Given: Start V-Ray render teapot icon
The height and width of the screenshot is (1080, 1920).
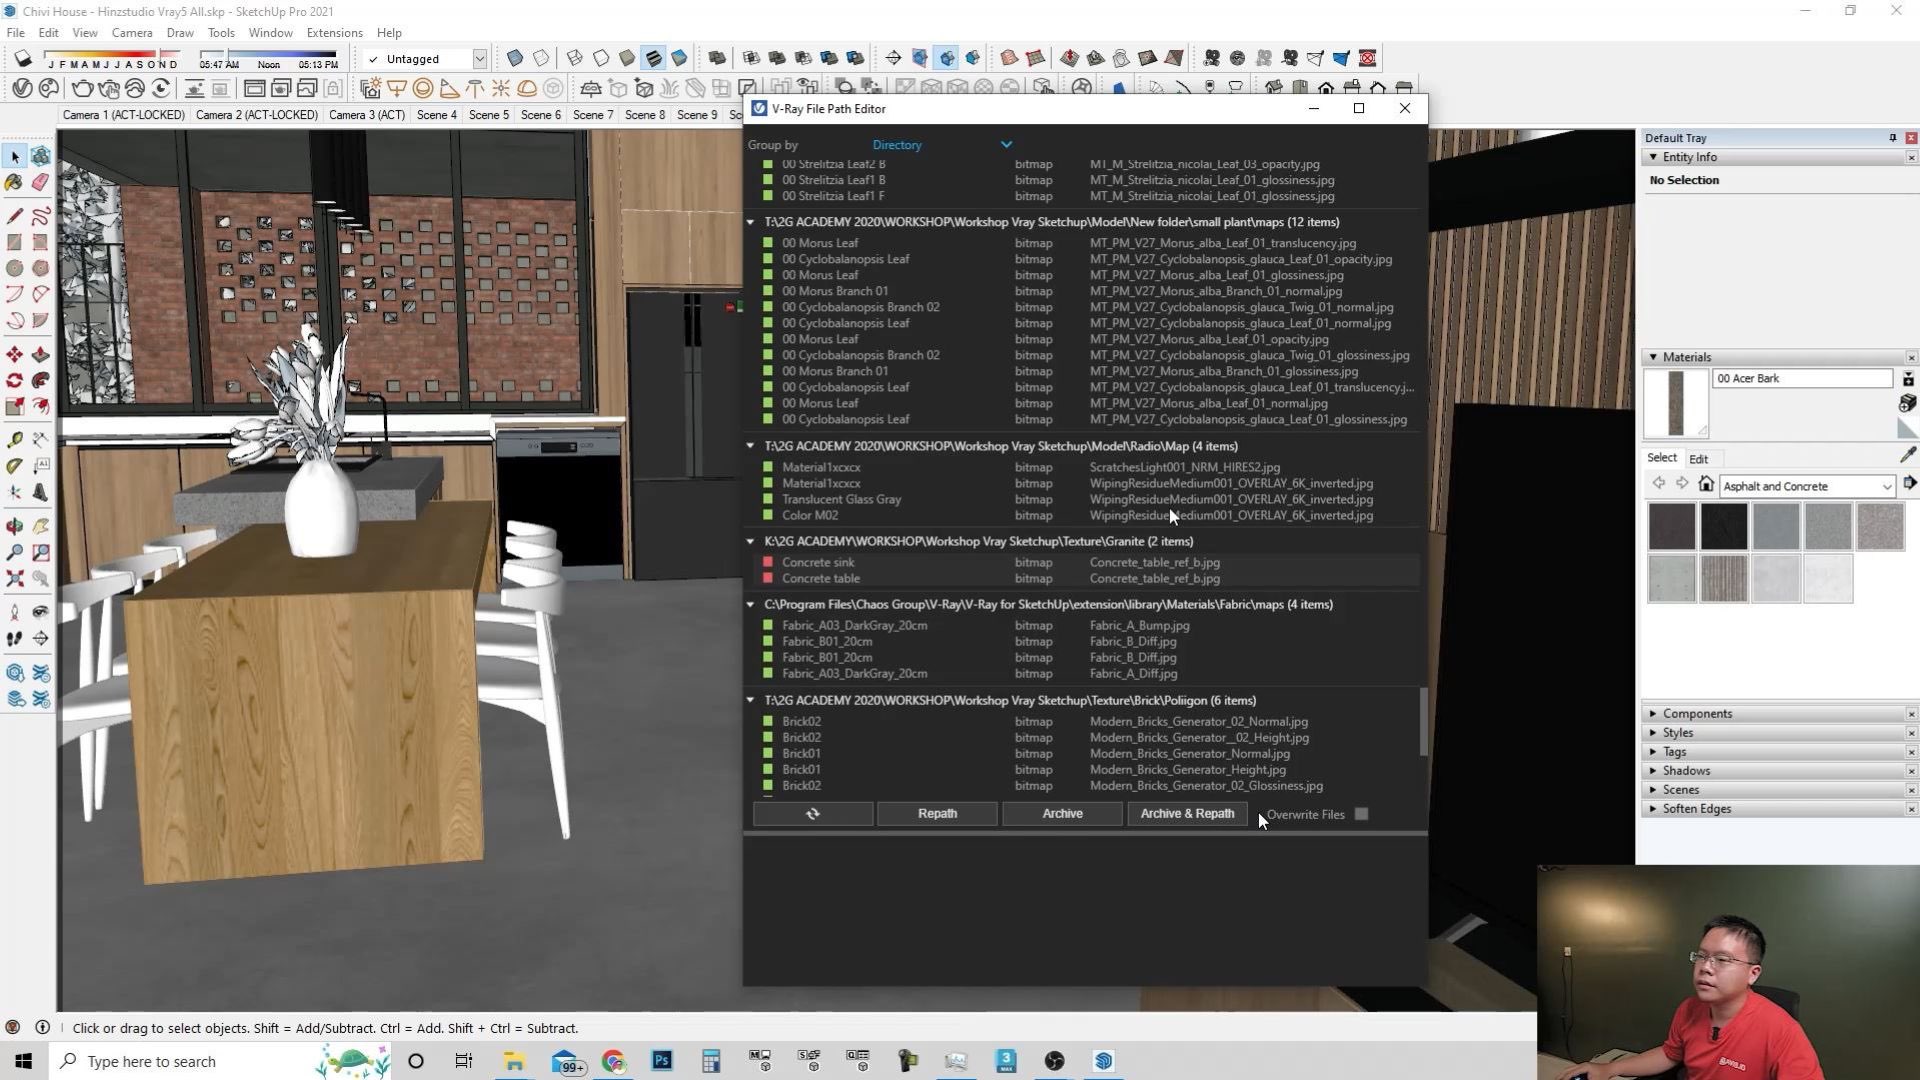Looking at the screenshot, I should click(83, 88).
